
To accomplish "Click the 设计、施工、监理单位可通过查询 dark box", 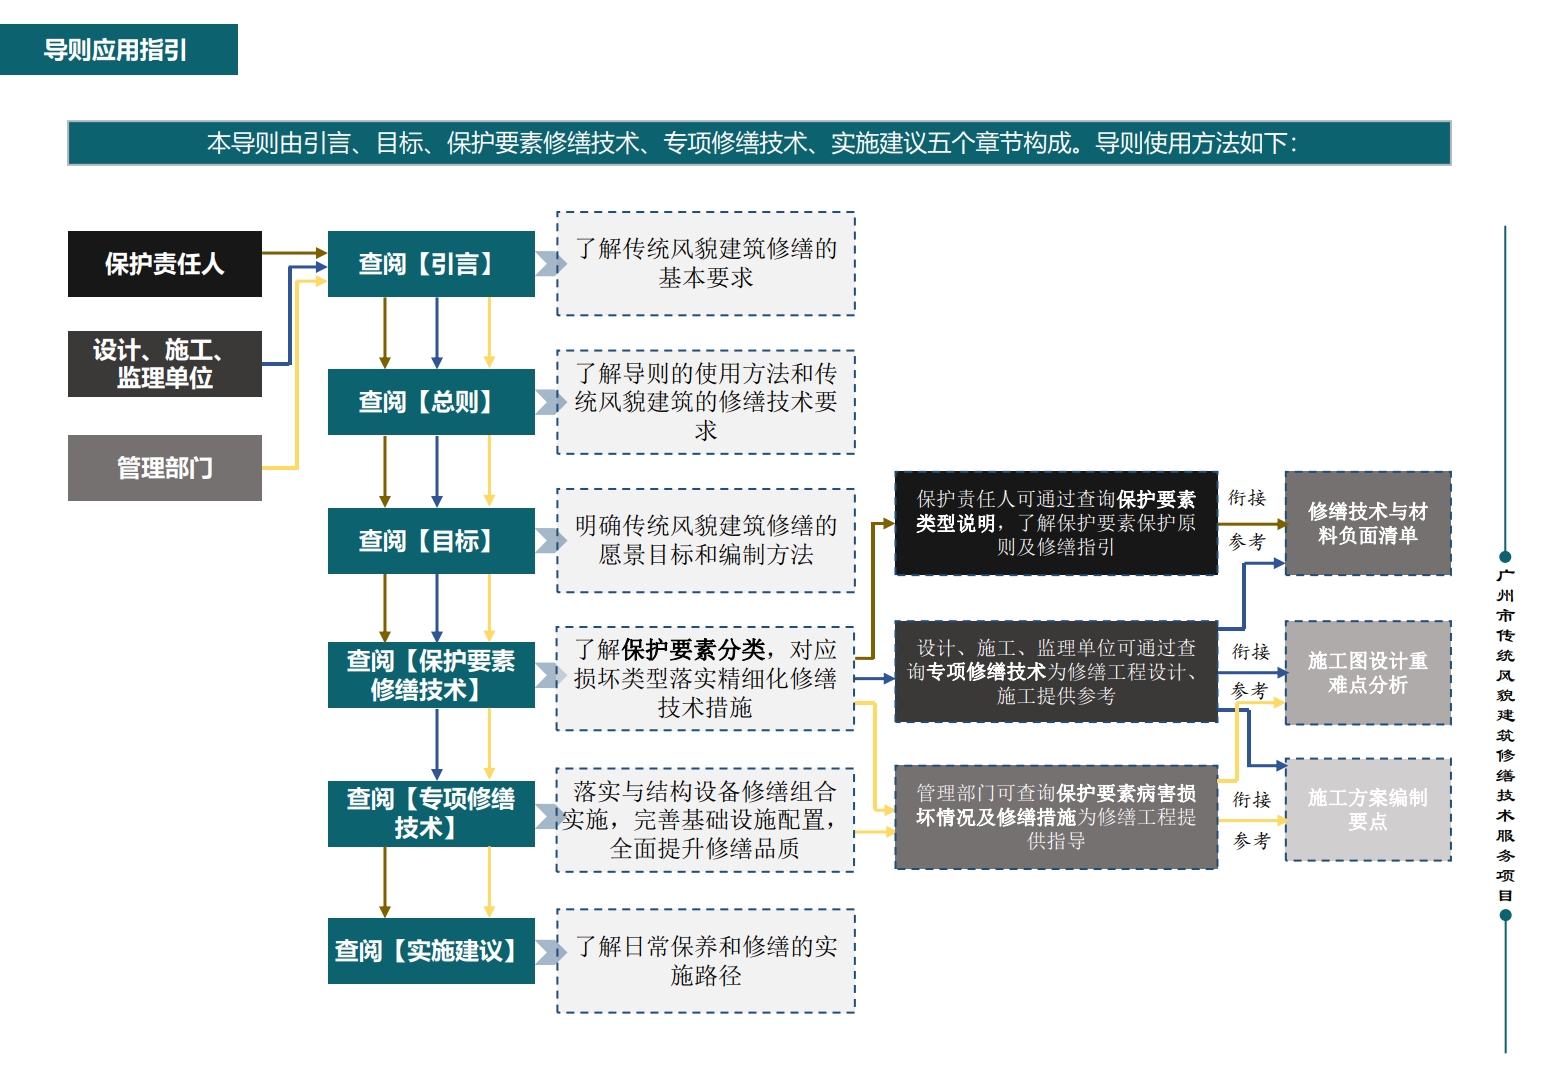I will 1056,672.
